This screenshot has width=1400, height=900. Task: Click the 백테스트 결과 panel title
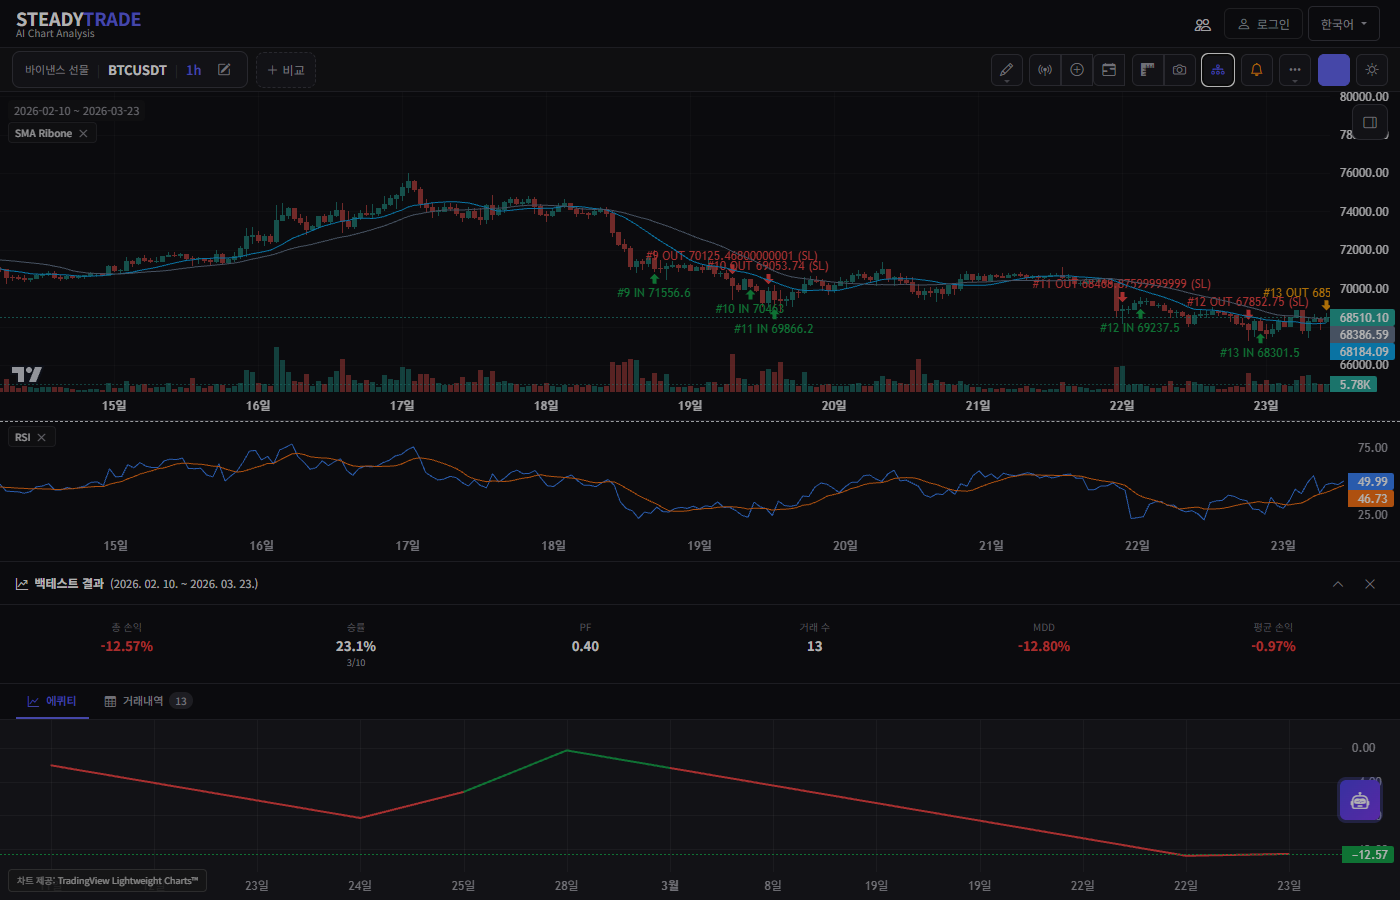pos(69,584)
